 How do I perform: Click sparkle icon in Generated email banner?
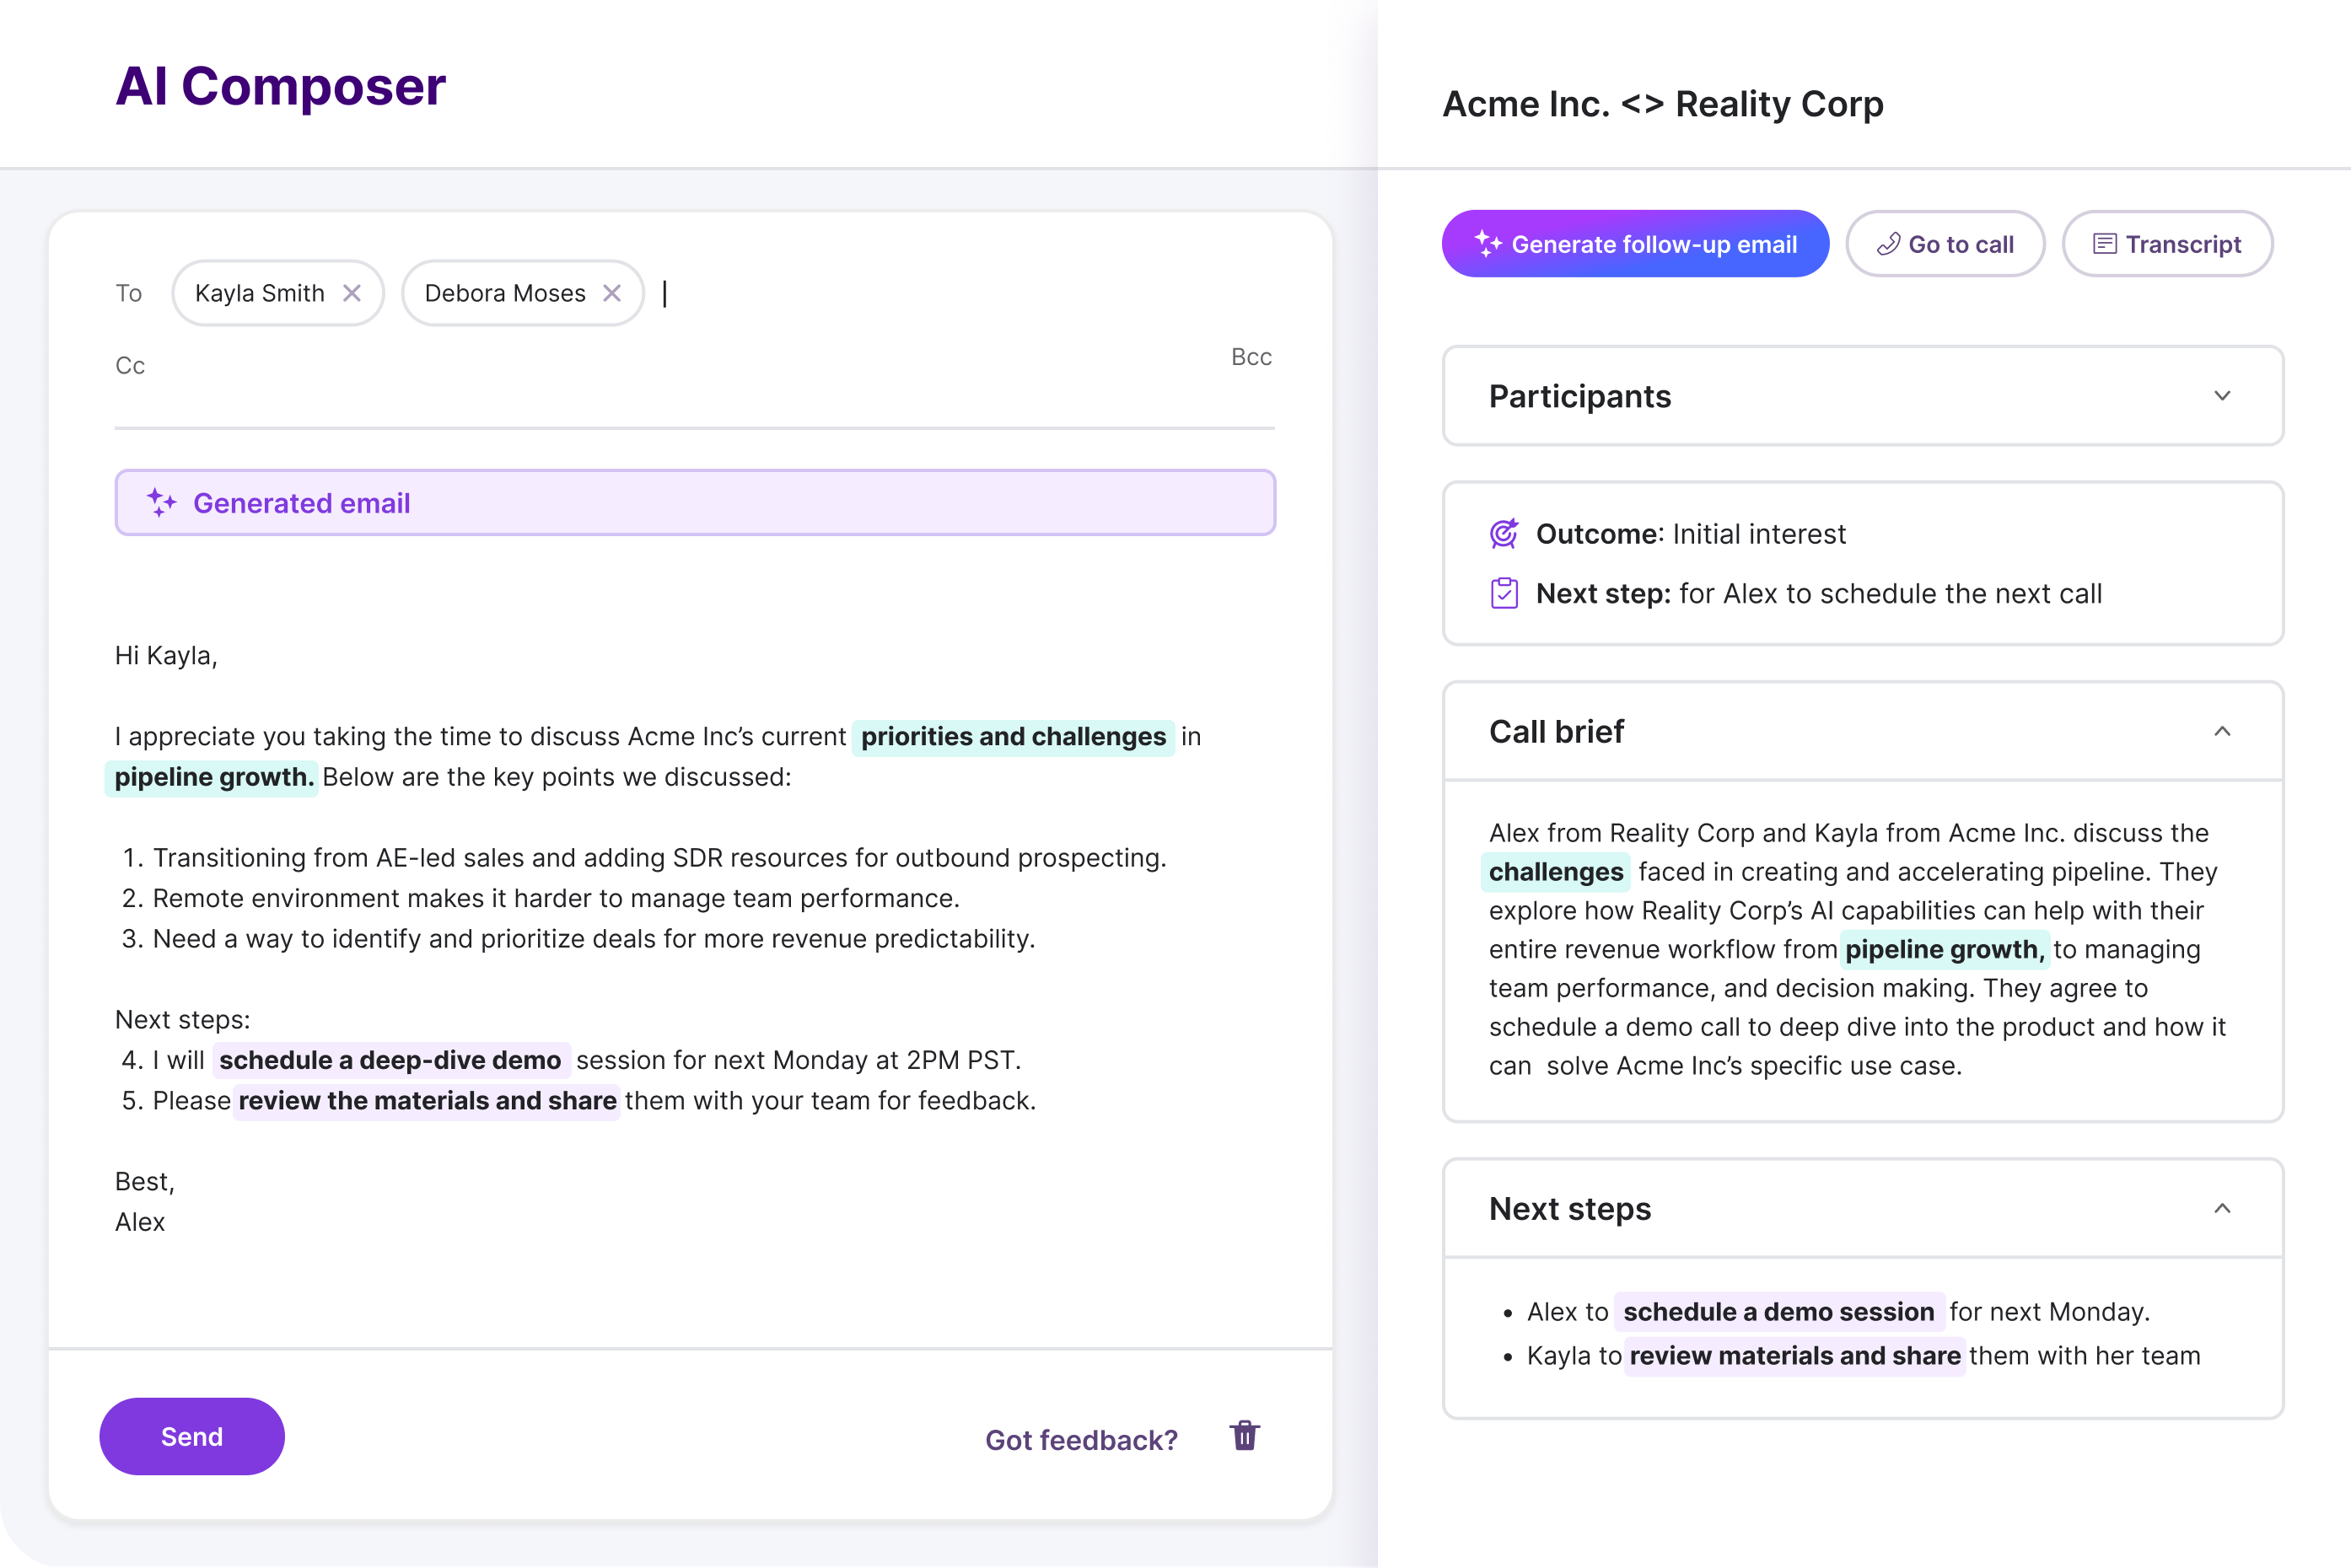tap(162, 502)
